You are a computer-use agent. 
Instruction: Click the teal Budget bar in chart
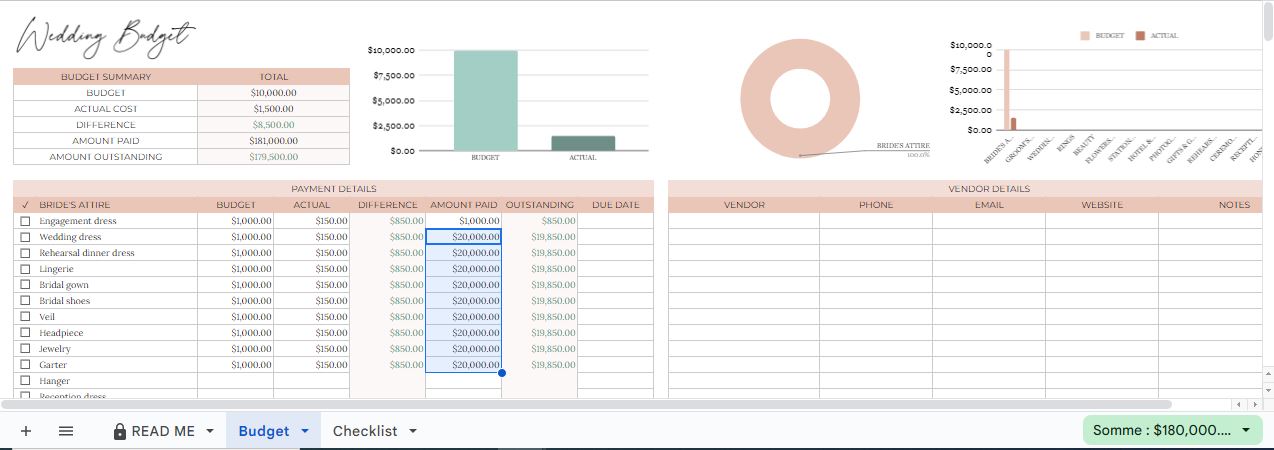[485, 100]
